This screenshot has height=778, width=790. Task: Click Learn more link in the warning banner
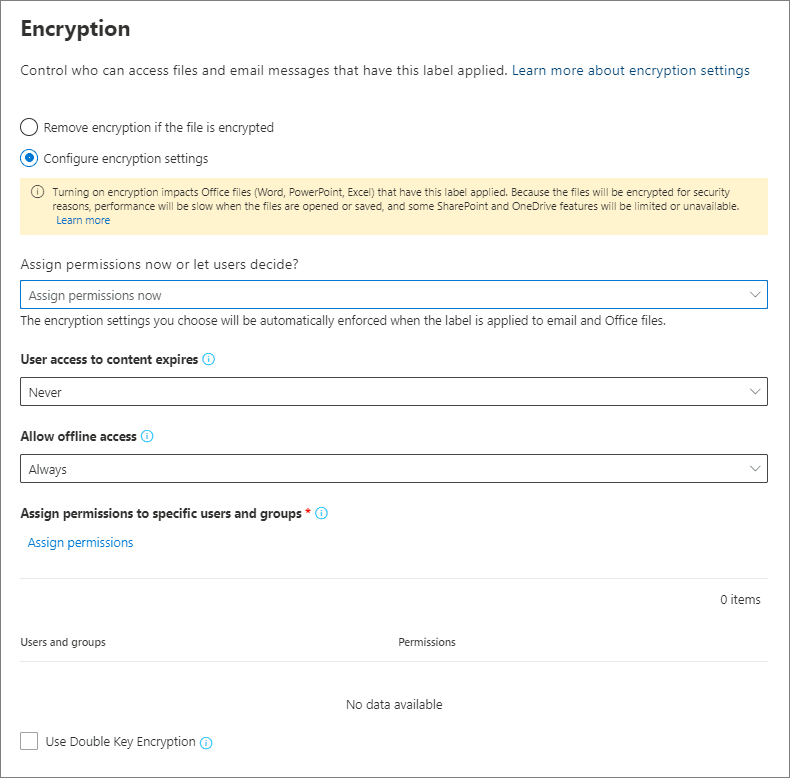click(x=83, y=220)
